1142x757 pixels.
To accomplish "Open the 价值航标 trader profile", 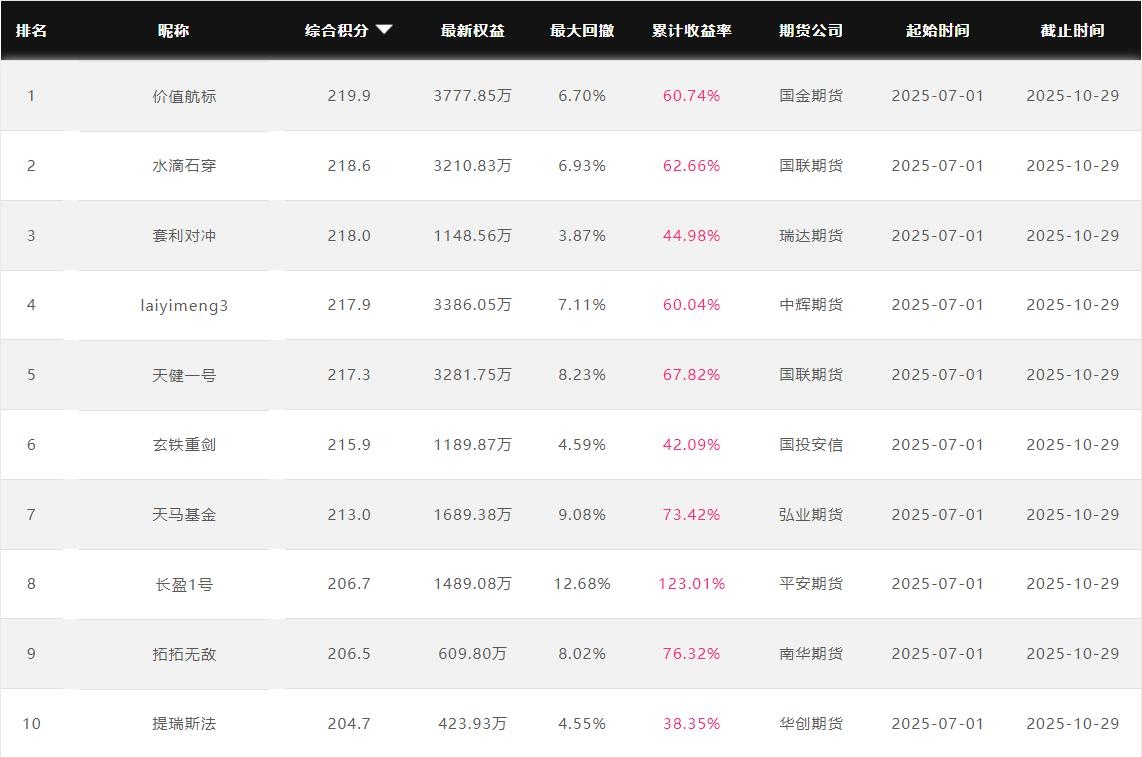I will point(184,96).
